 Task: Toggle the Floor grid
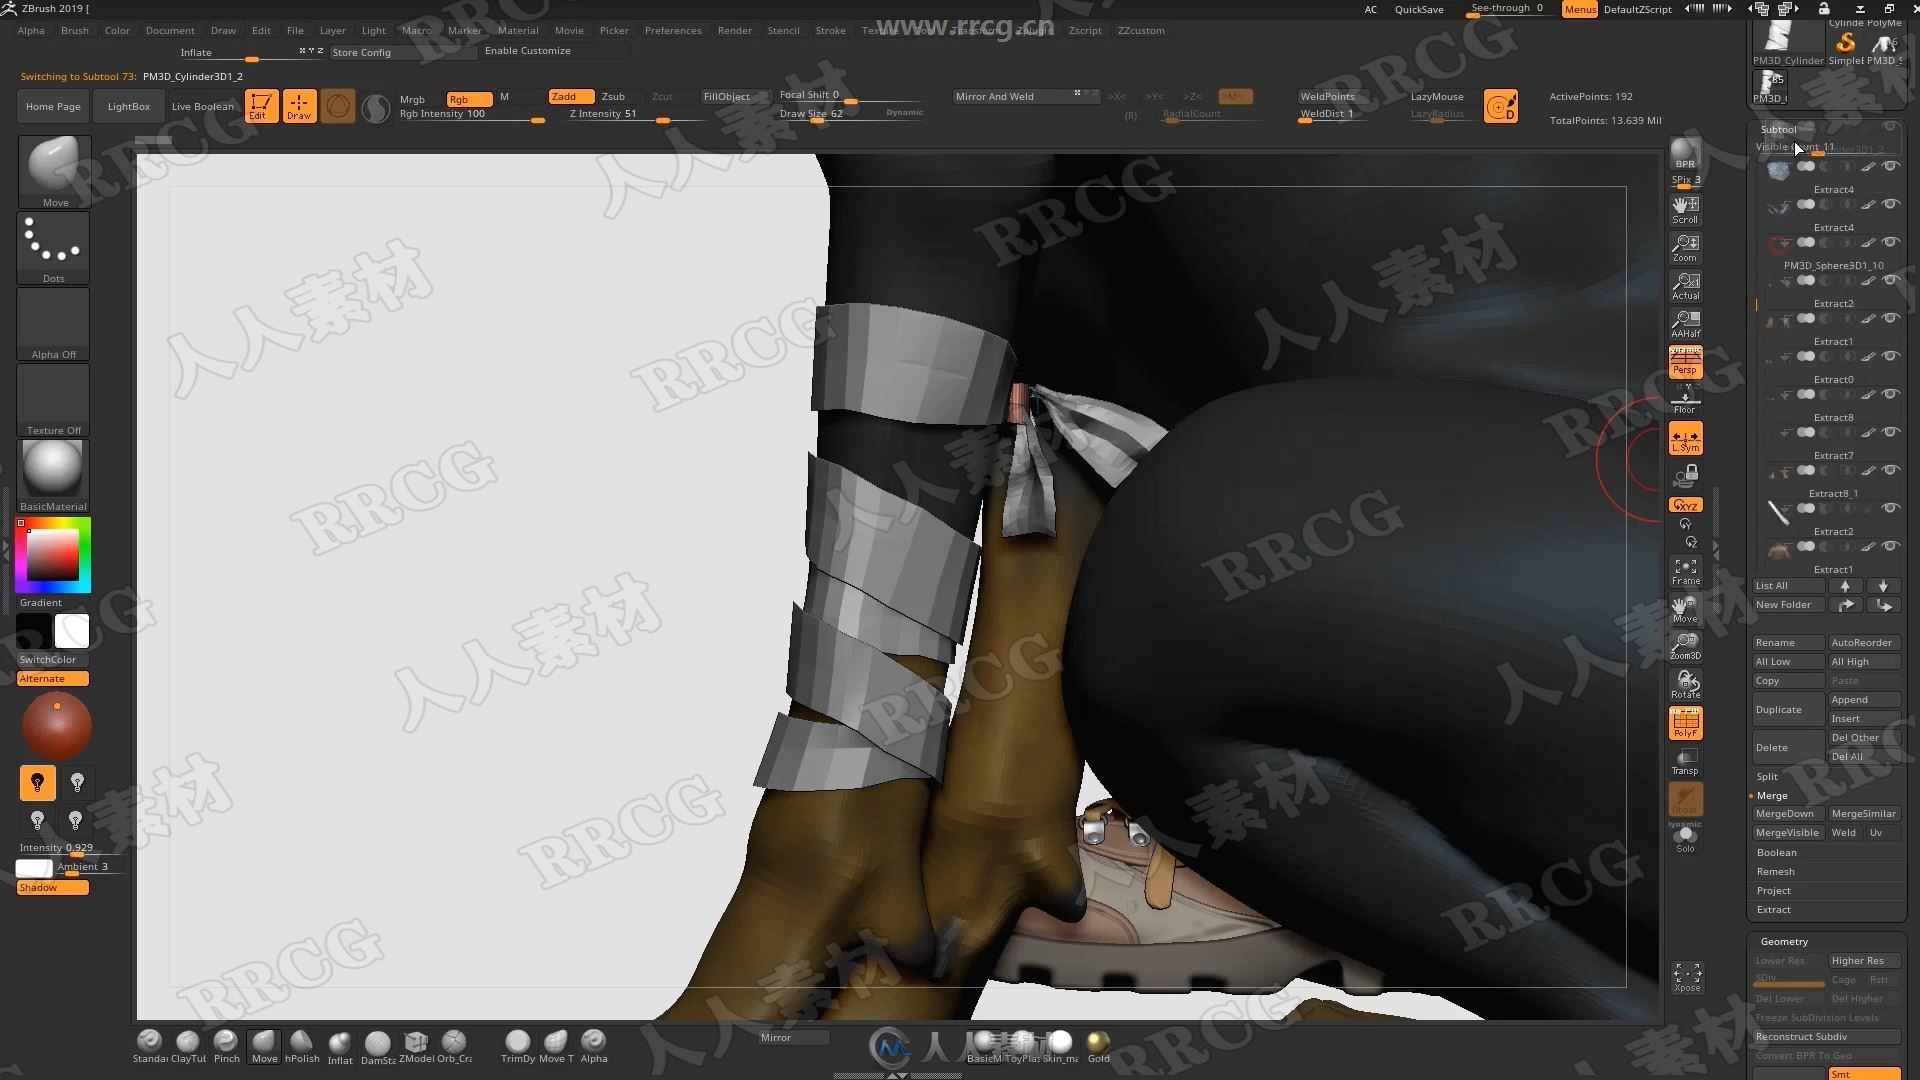coord(1685,400)
